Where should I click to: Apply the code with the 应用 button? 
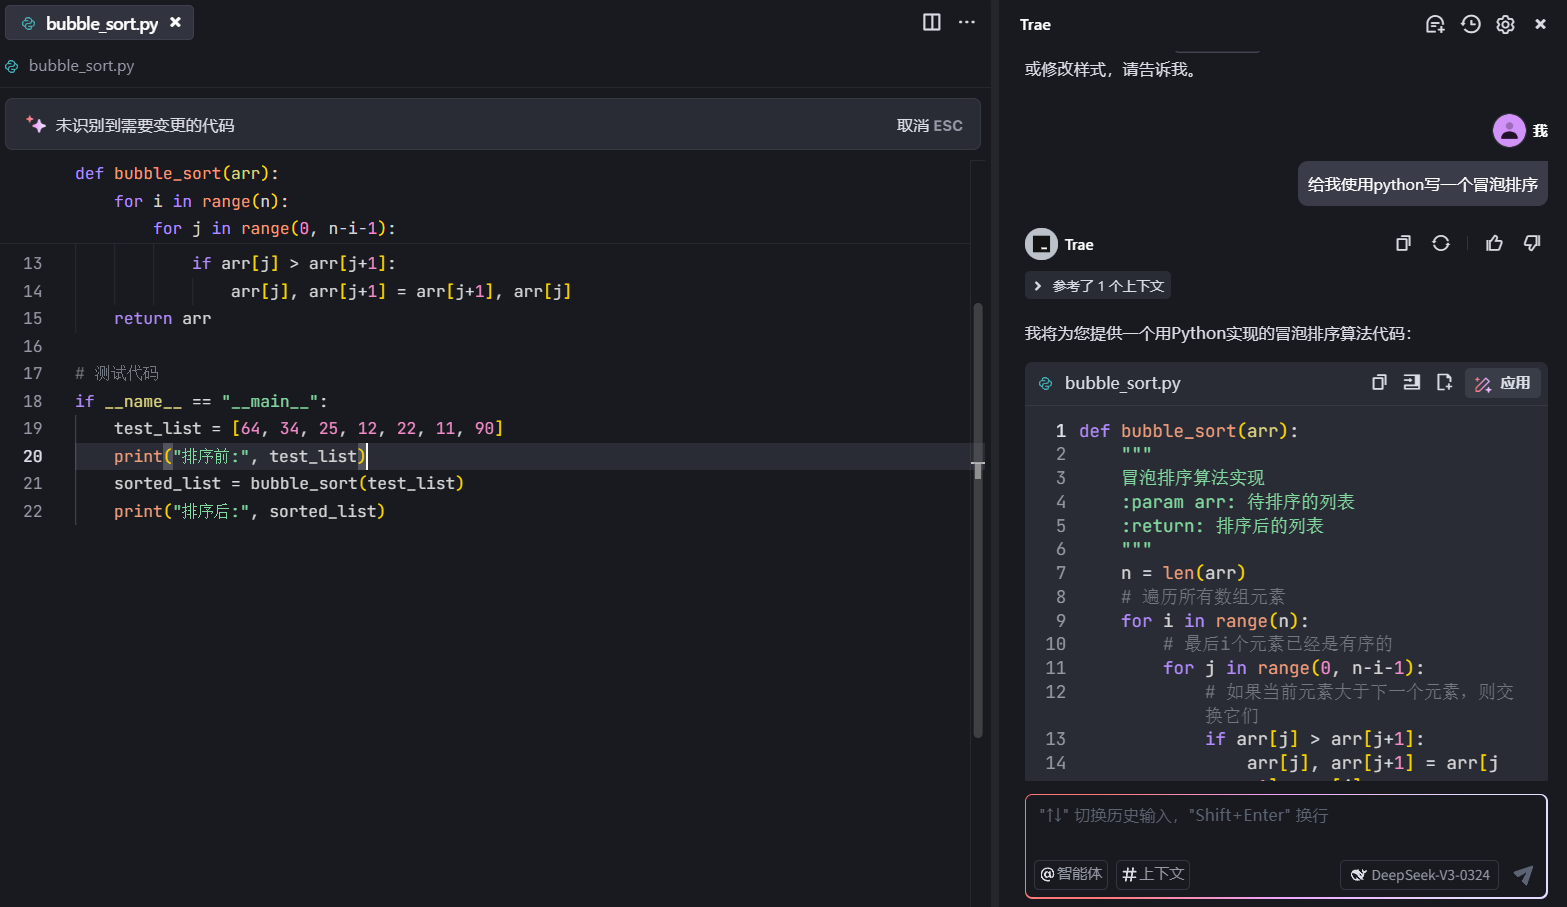[x=1503, y=382]
